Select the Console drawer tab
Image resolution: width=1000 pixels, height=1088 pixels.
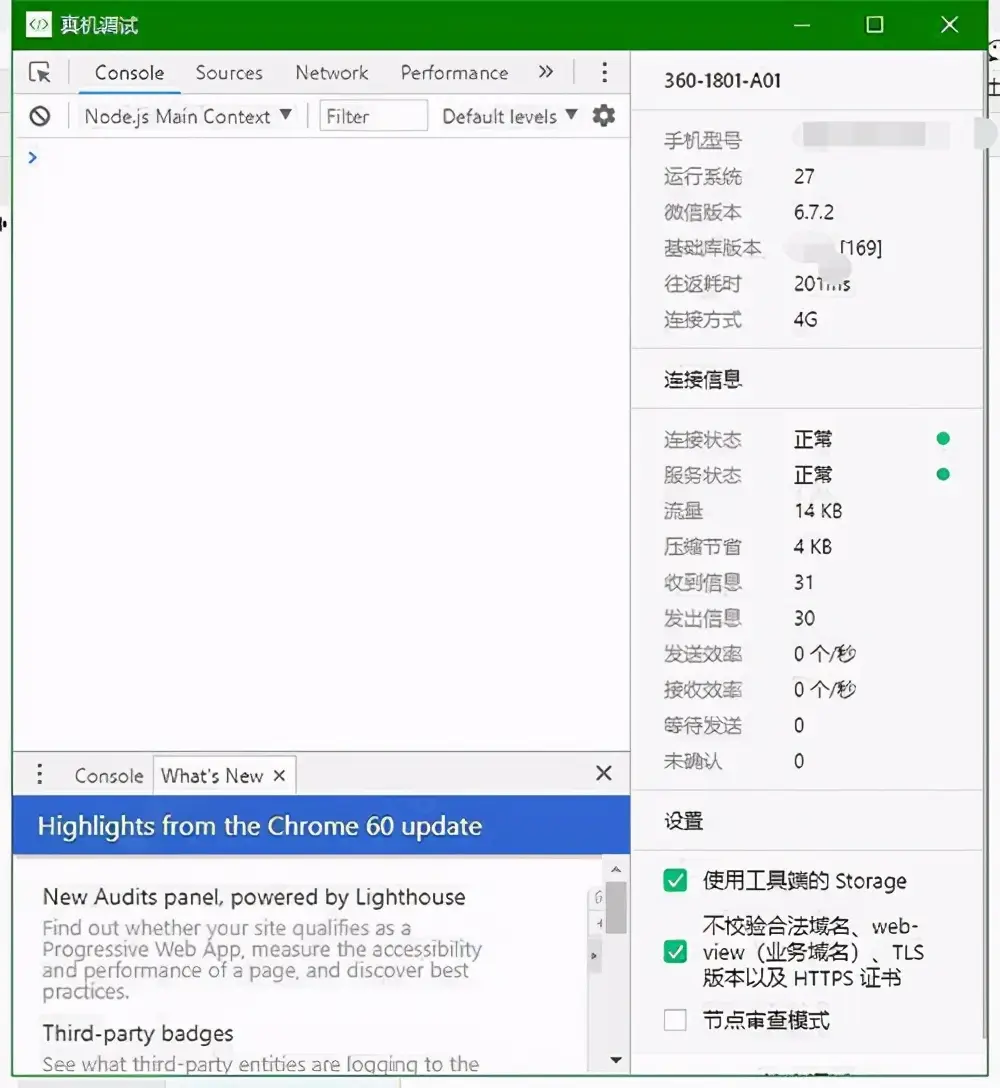tap(108, 774)
